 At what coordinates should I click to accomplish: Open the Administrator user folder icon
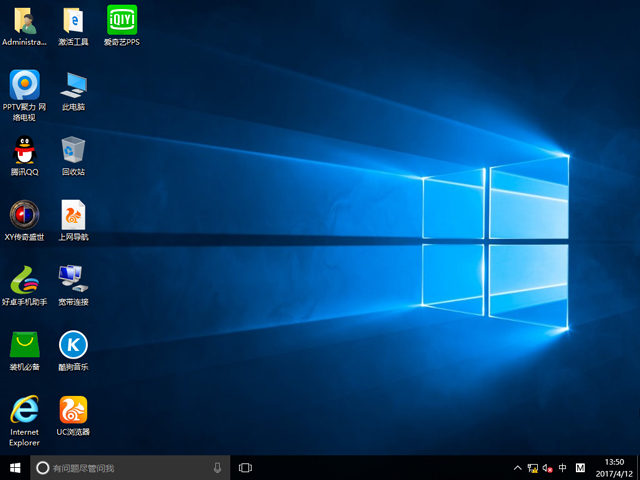pos(24,20)
